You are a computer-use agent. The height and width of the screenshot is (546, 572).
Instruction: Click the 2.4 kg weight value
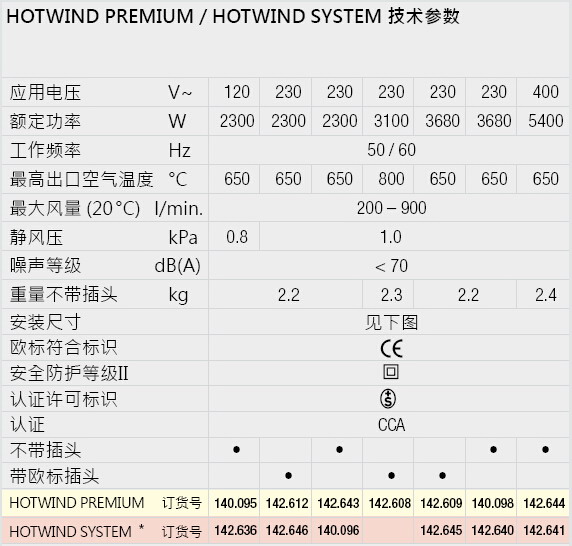click(546, 295)
